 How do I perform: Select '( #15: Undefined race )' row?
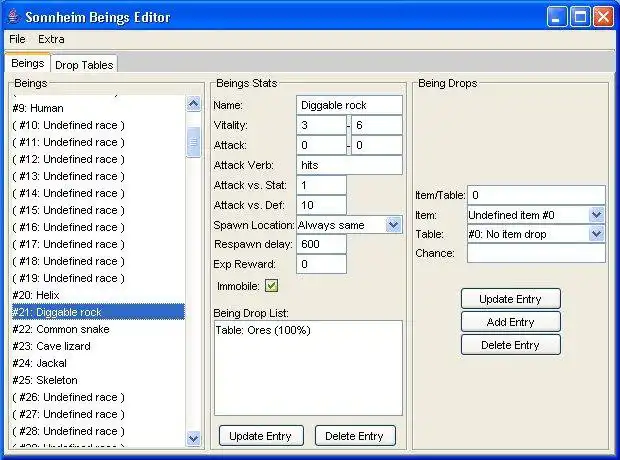98,210
